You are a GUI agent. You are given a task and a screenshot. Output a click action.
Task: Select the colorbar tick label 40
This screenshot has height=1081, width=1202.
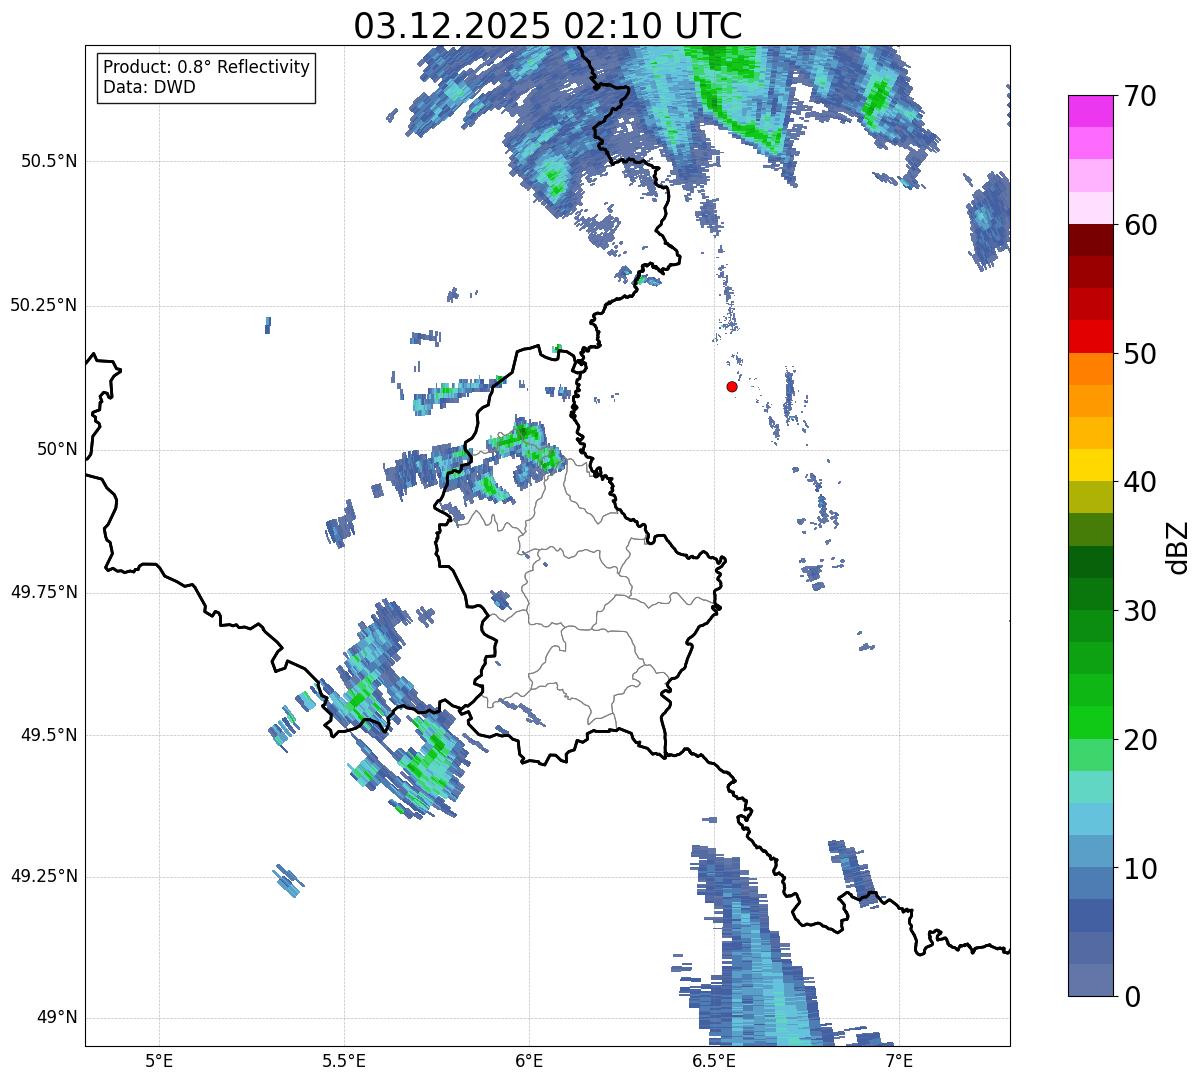tap(1140, 482)
